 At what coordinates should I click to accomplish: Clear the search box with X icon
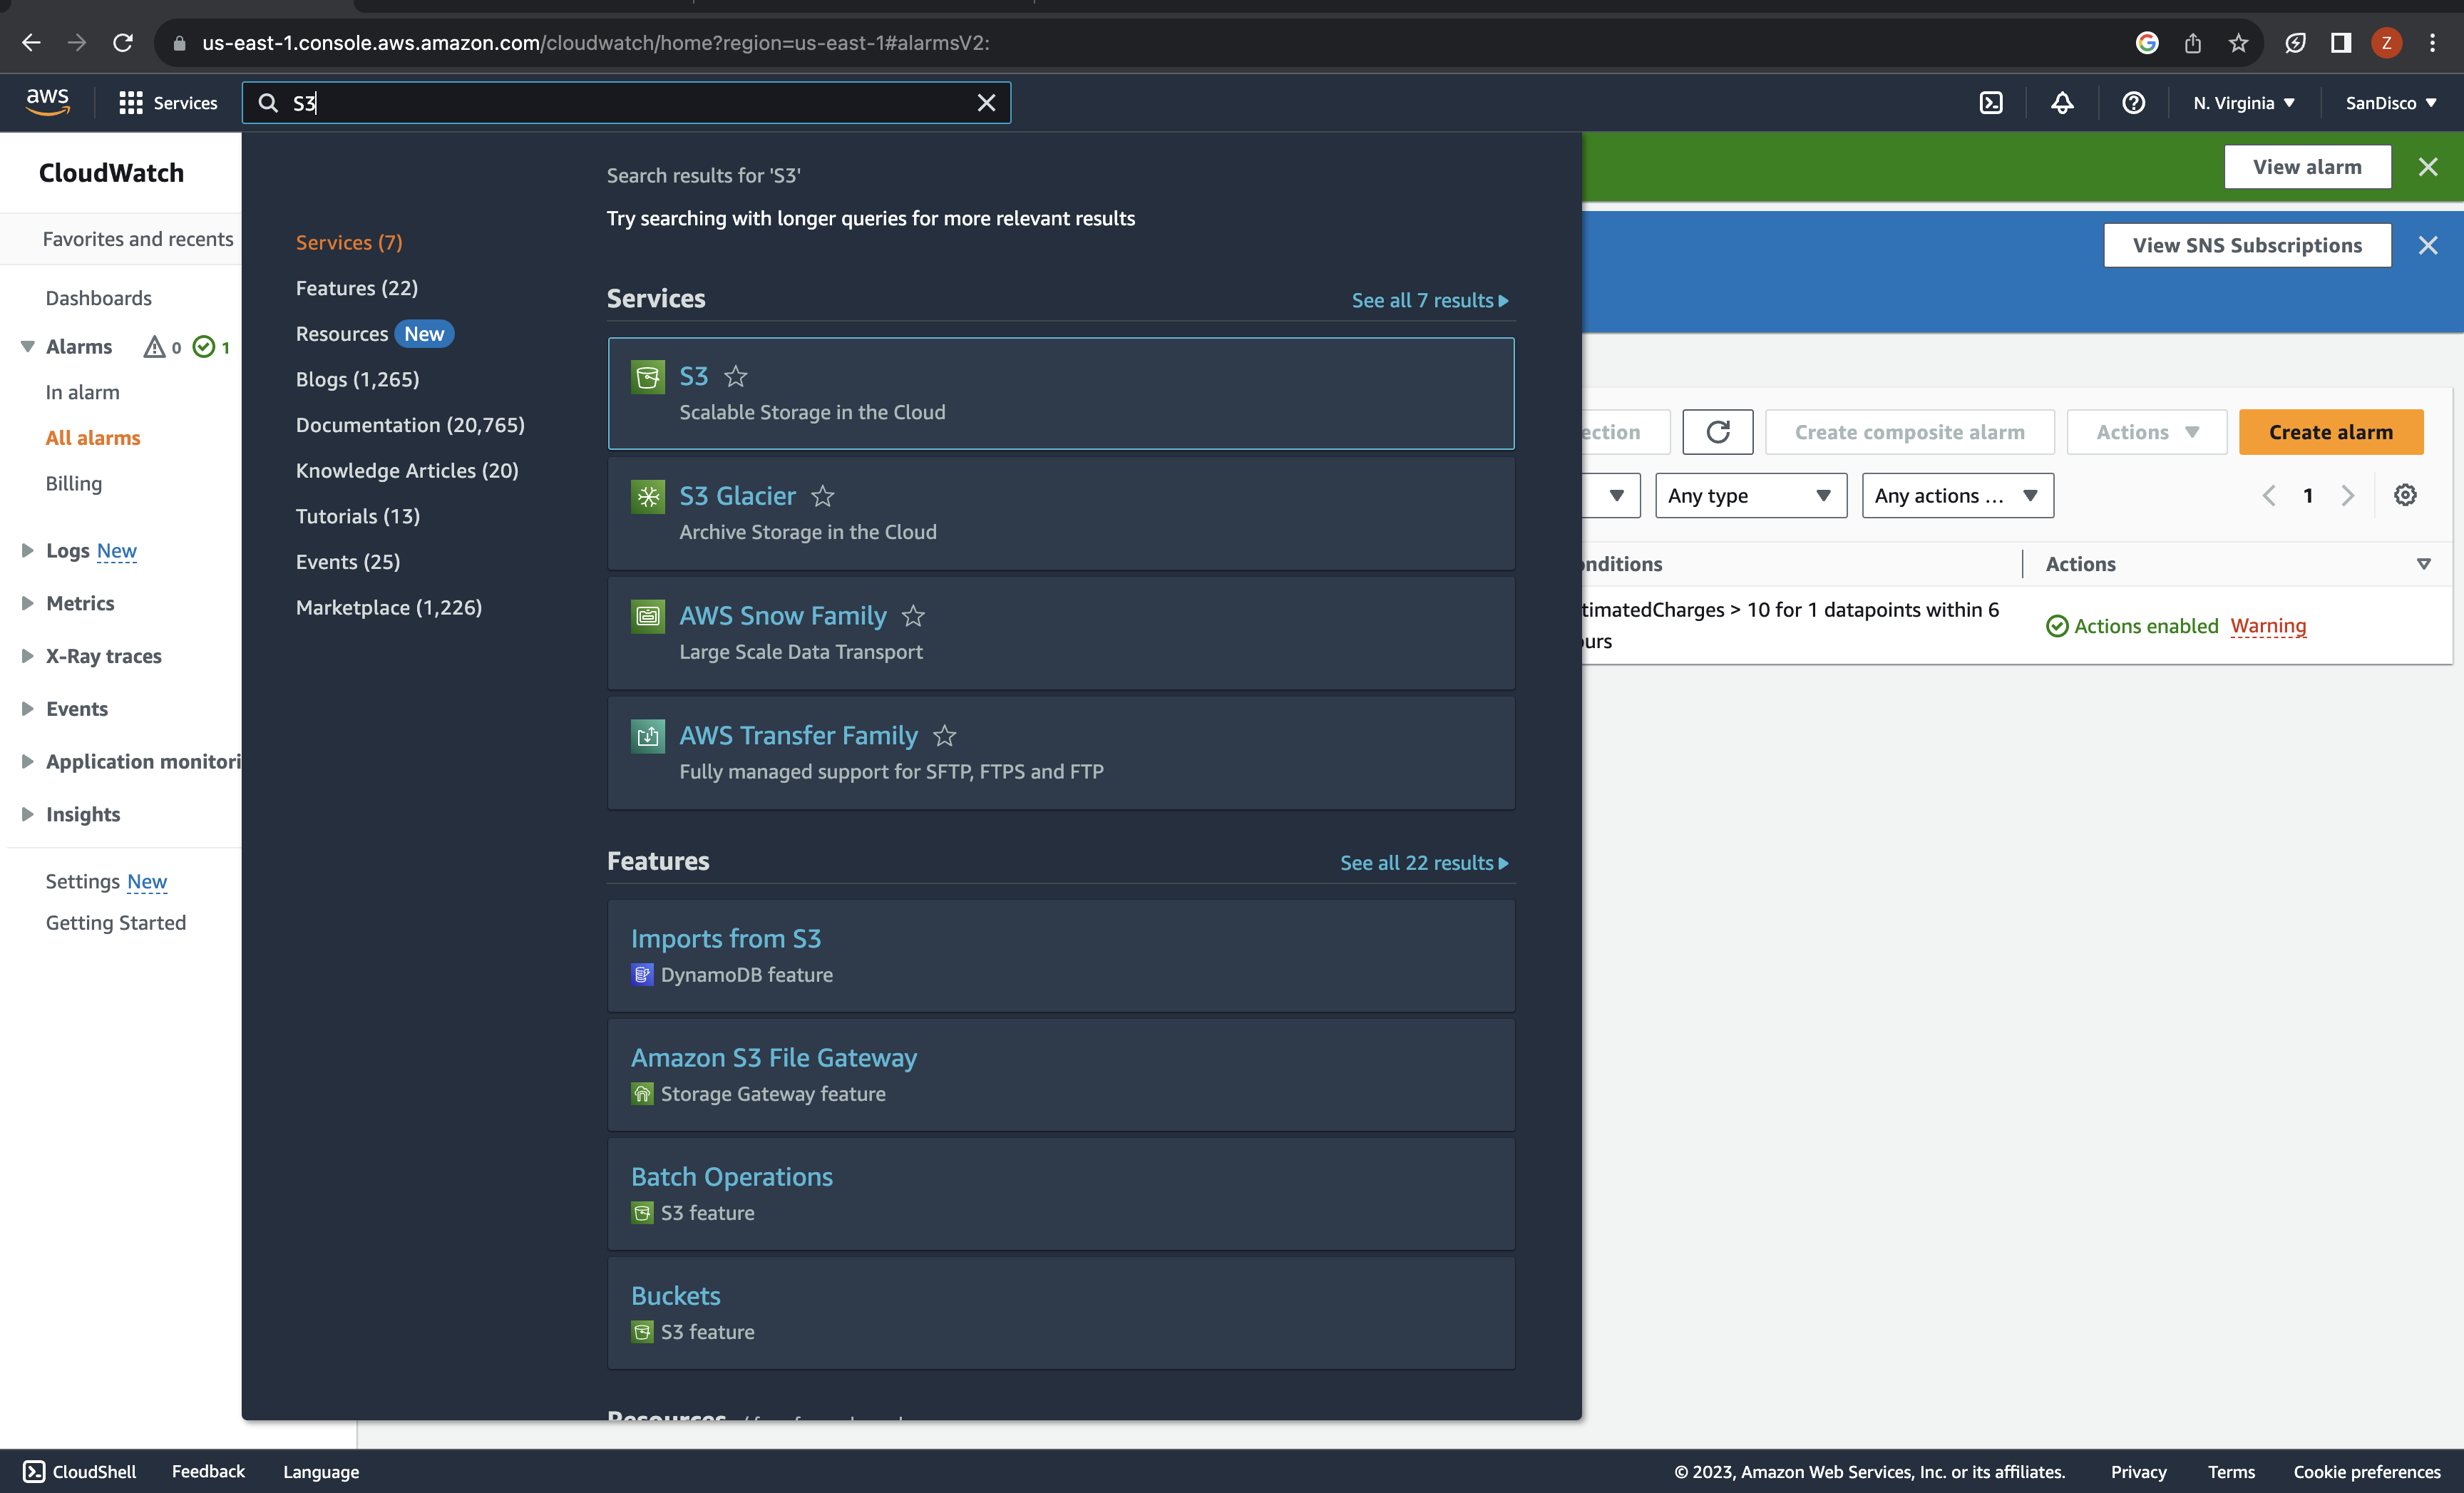[986, 103]
